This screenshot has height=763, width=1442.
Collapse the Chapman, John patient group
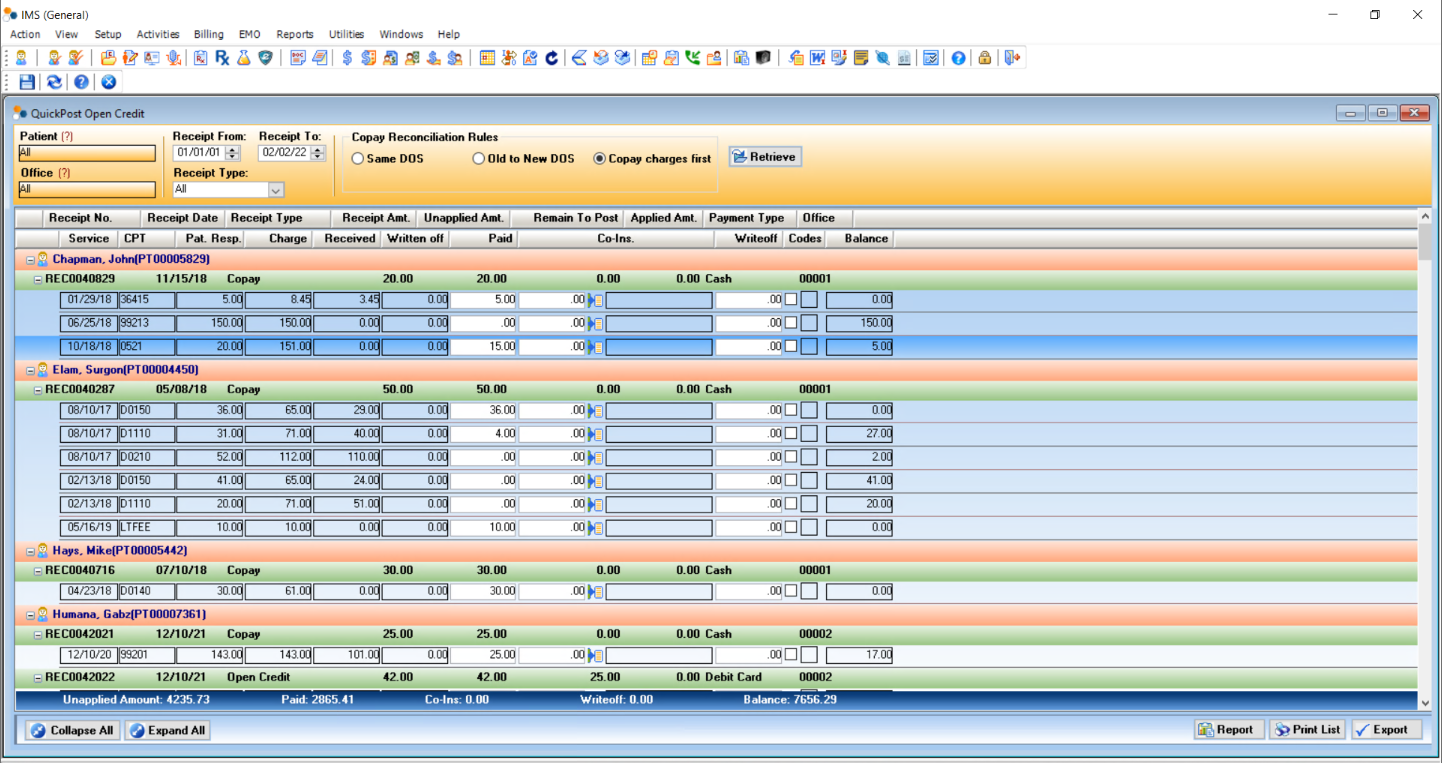[30, 260]
